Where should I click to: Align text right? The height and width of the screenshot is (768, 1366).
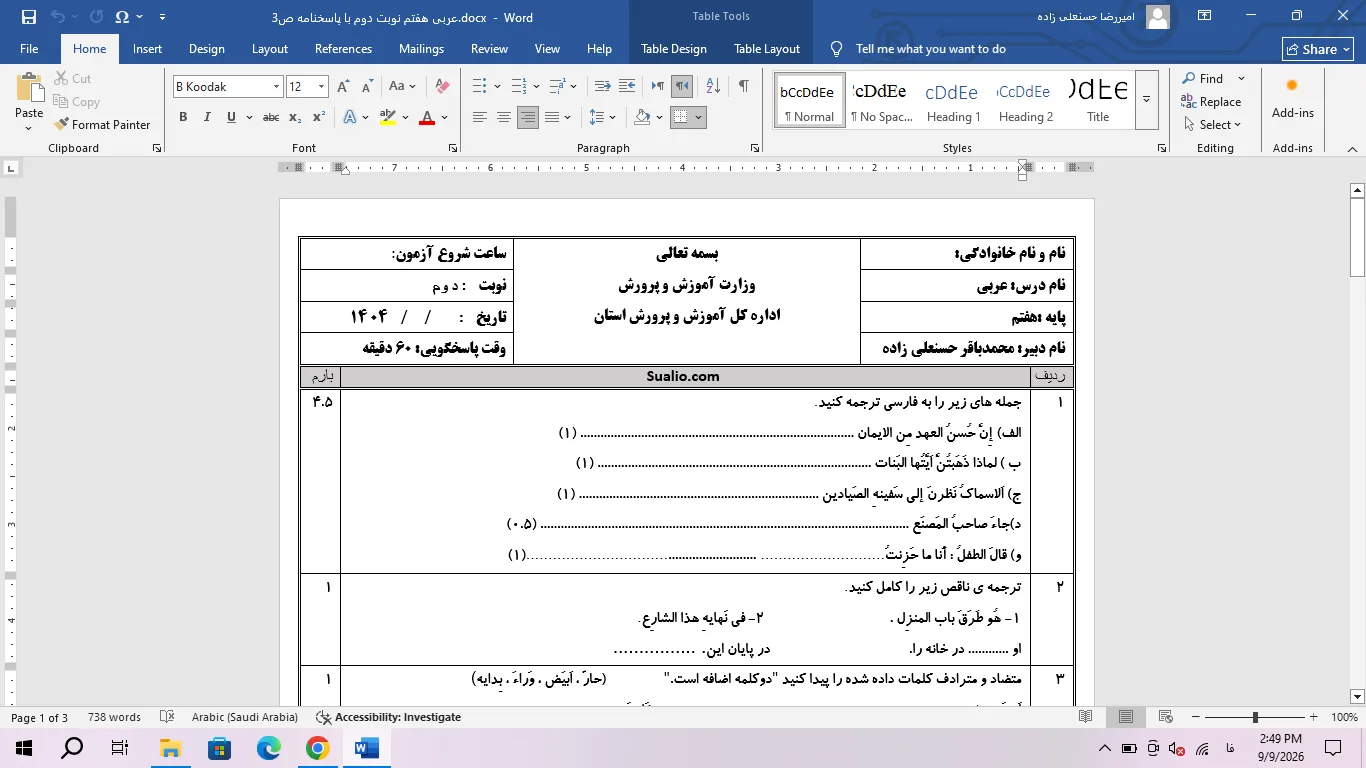[x=528, y=117]
